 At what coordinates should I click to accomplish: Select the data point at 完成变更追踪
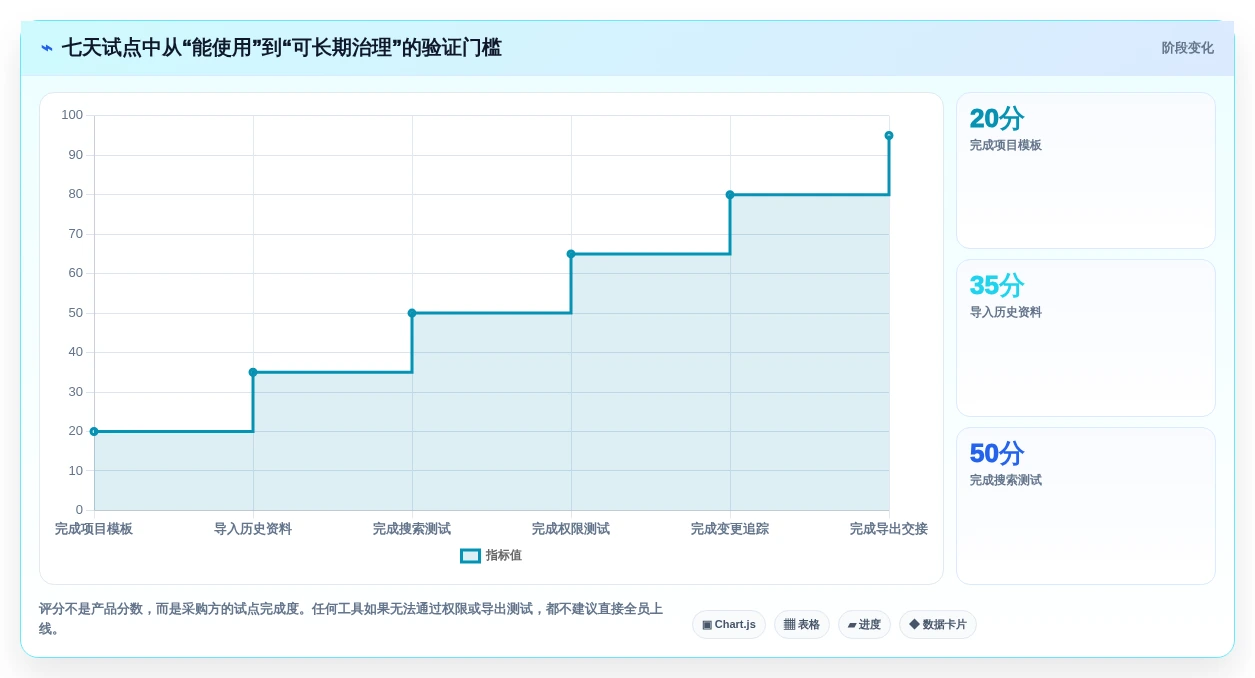click(x=730, y=195)
